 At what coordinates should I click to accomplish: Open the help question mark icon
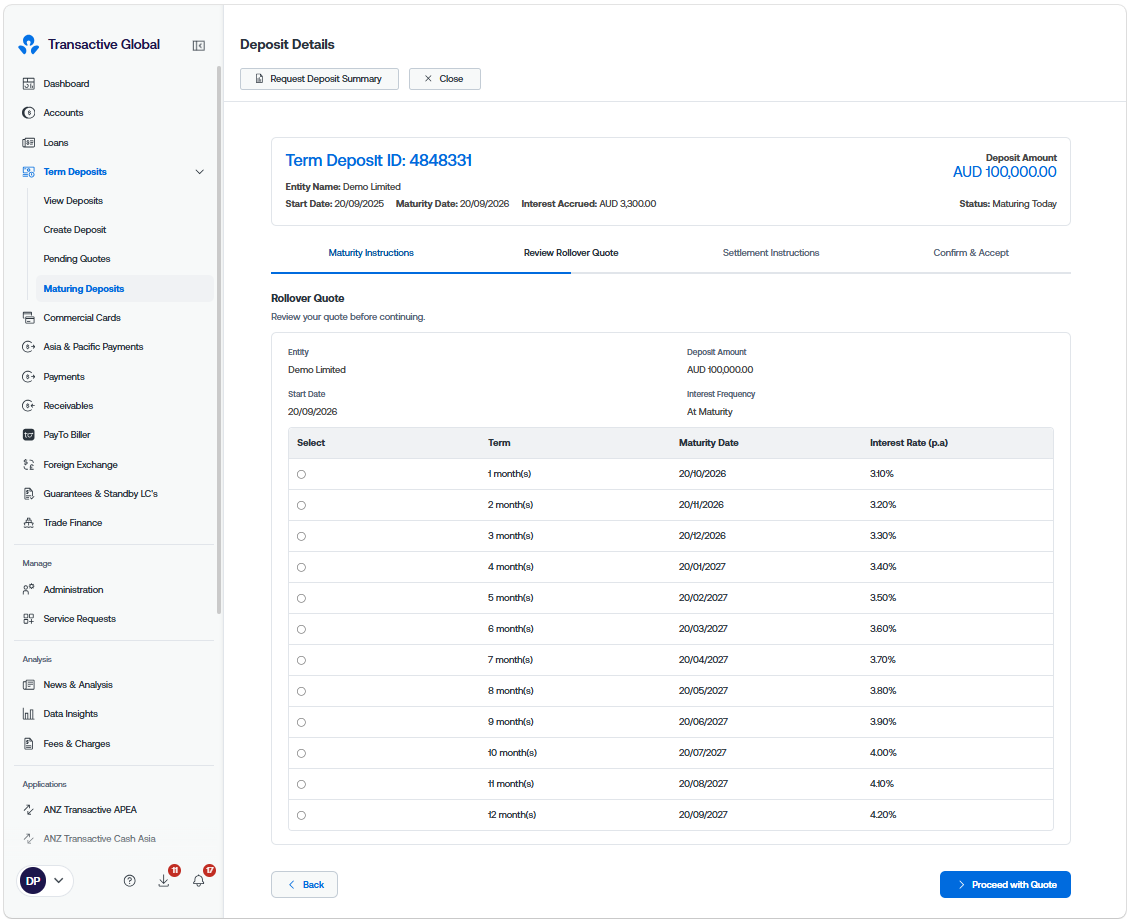pyautogui.click(x=130, y=881)
